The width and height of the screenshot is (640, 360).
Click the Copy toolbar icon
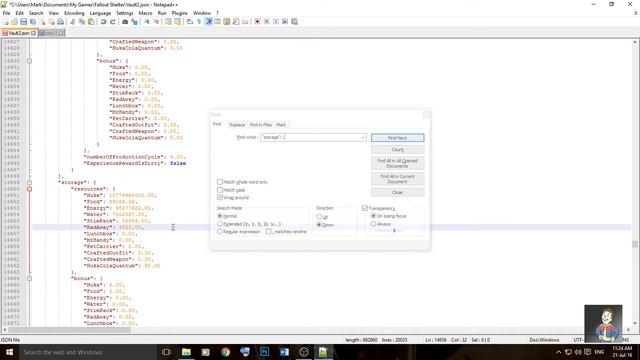pyautogui.click(x=82, y=22)
